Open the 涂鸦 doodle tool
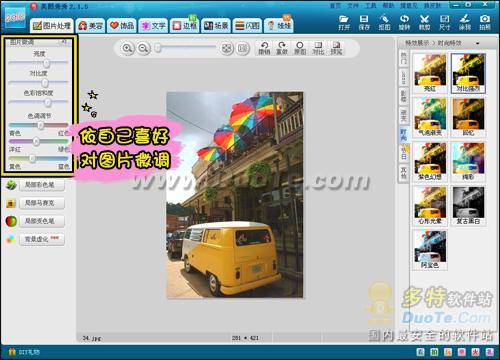The width and height of the screenshot is (500, 360). tap(465, 23)
